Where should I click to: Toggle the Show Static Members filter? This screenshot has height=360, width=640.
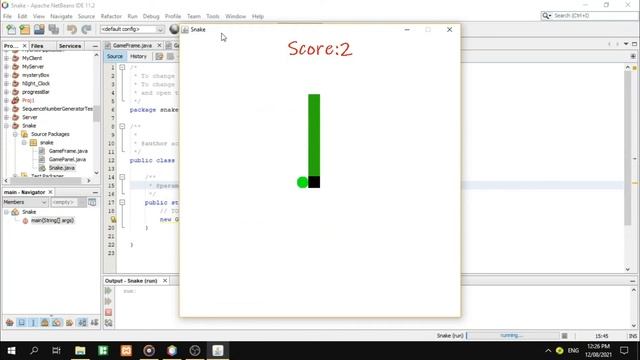pyautogui.click(x=33, y=323)
